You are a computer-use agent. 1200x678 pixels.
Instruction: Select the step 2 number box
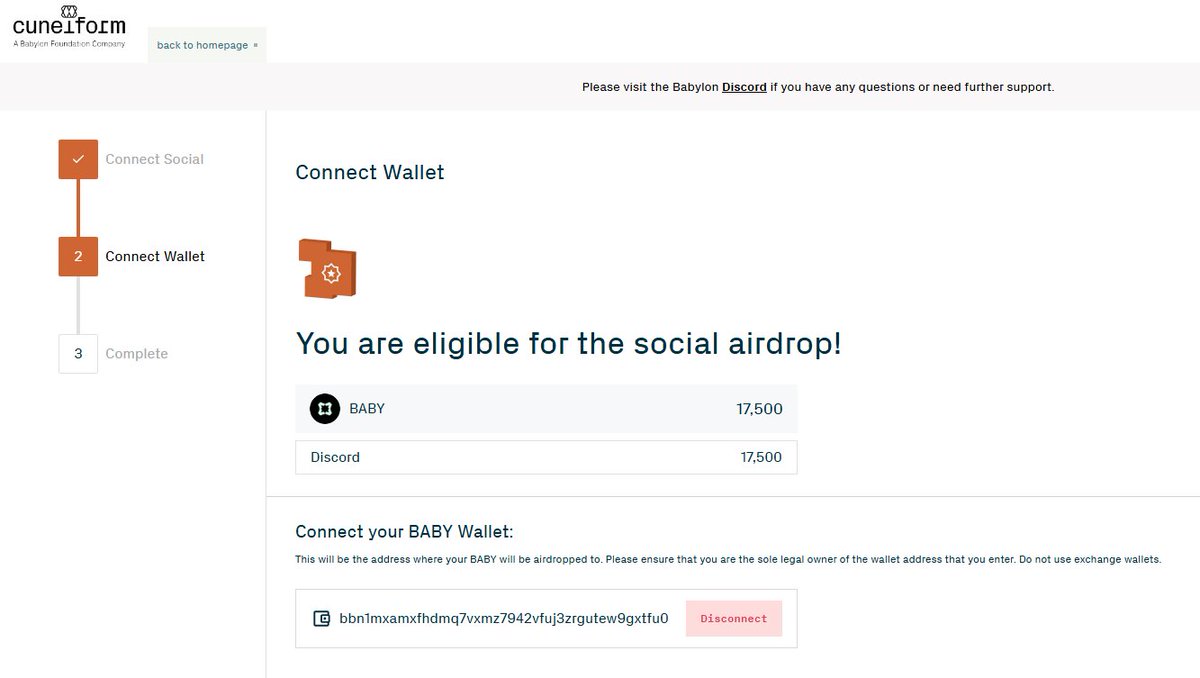coord(78,256)
